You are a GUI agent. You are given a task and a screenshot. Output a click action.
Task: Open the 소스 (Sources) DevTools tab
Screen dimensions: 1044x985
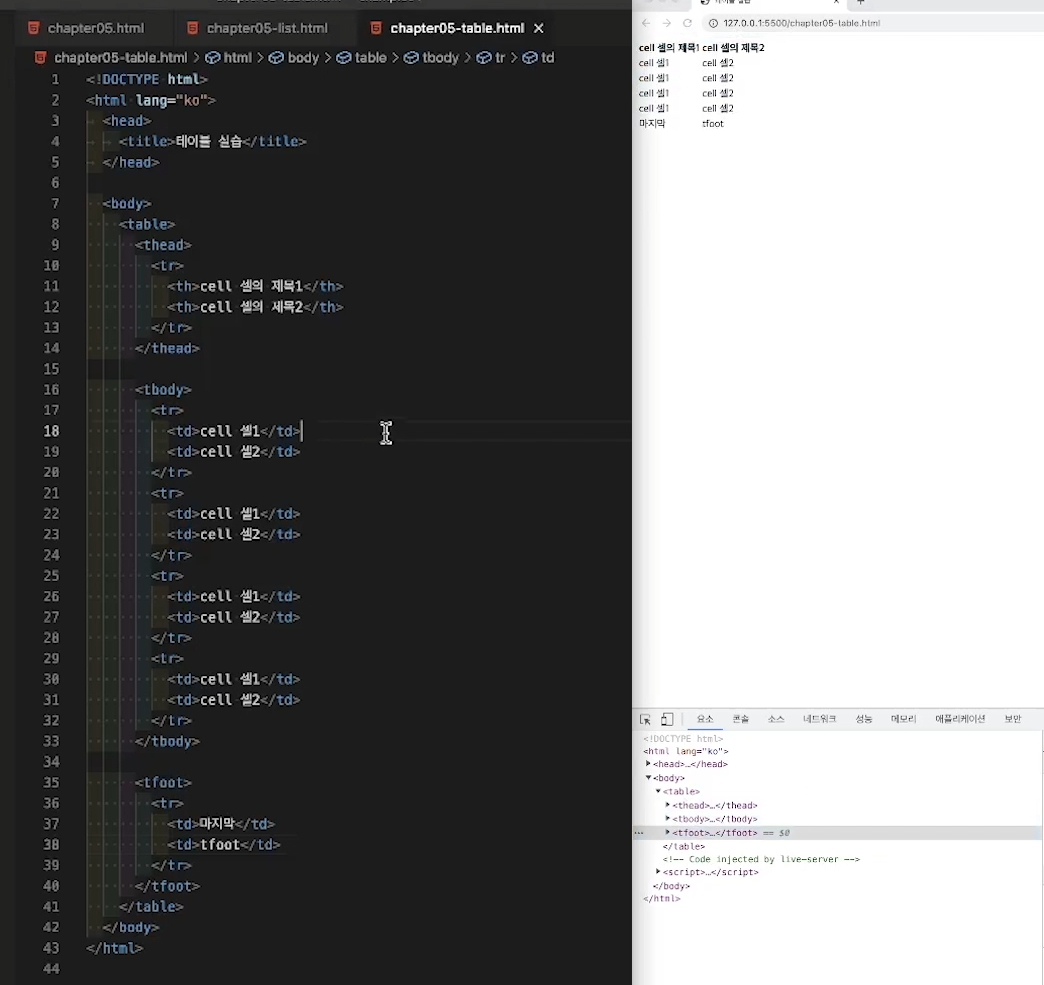coord(776,719)
